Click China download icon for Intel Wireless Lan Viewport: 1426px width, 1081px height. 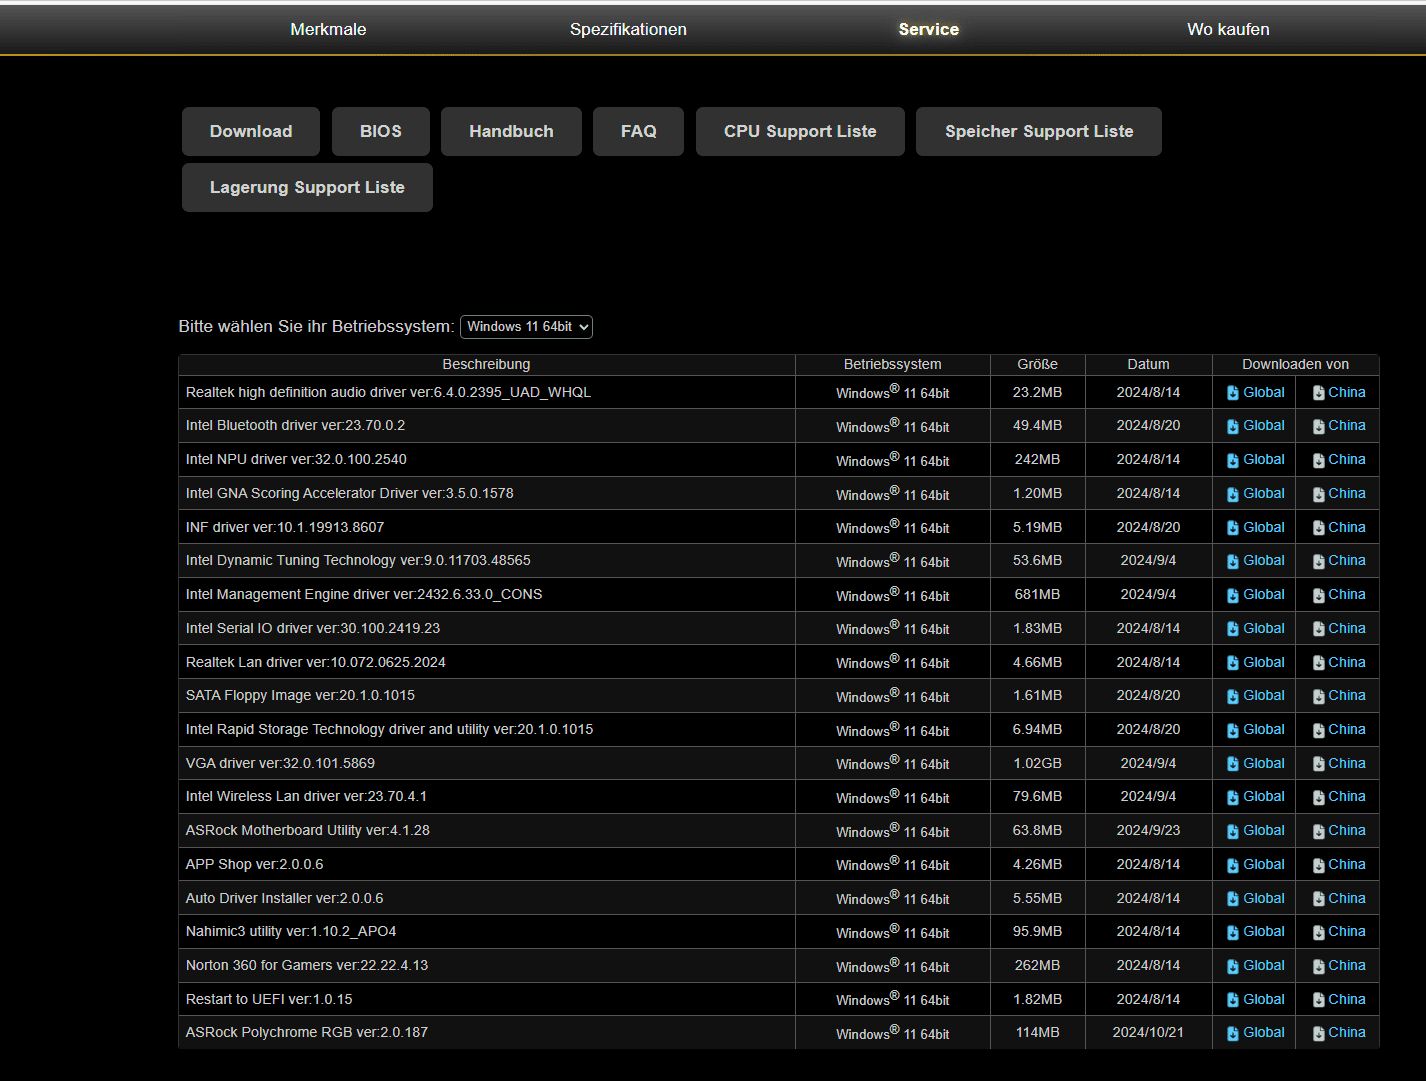[x=1319, y=797]
